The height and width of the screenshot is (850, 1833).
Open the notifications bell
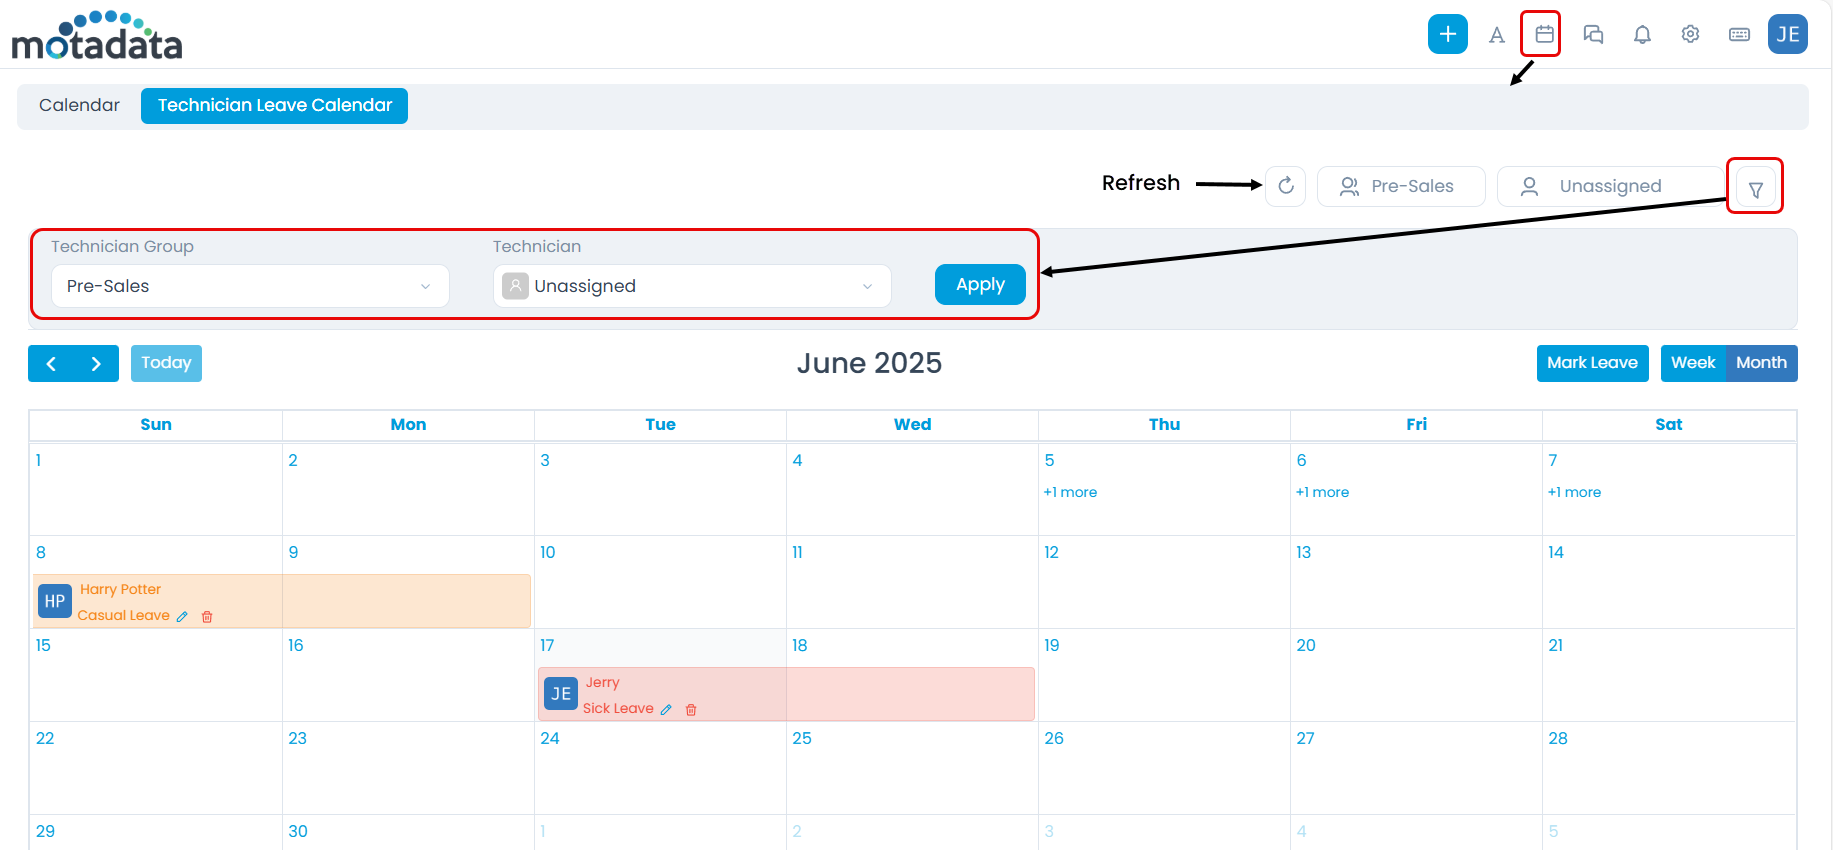1642,34
